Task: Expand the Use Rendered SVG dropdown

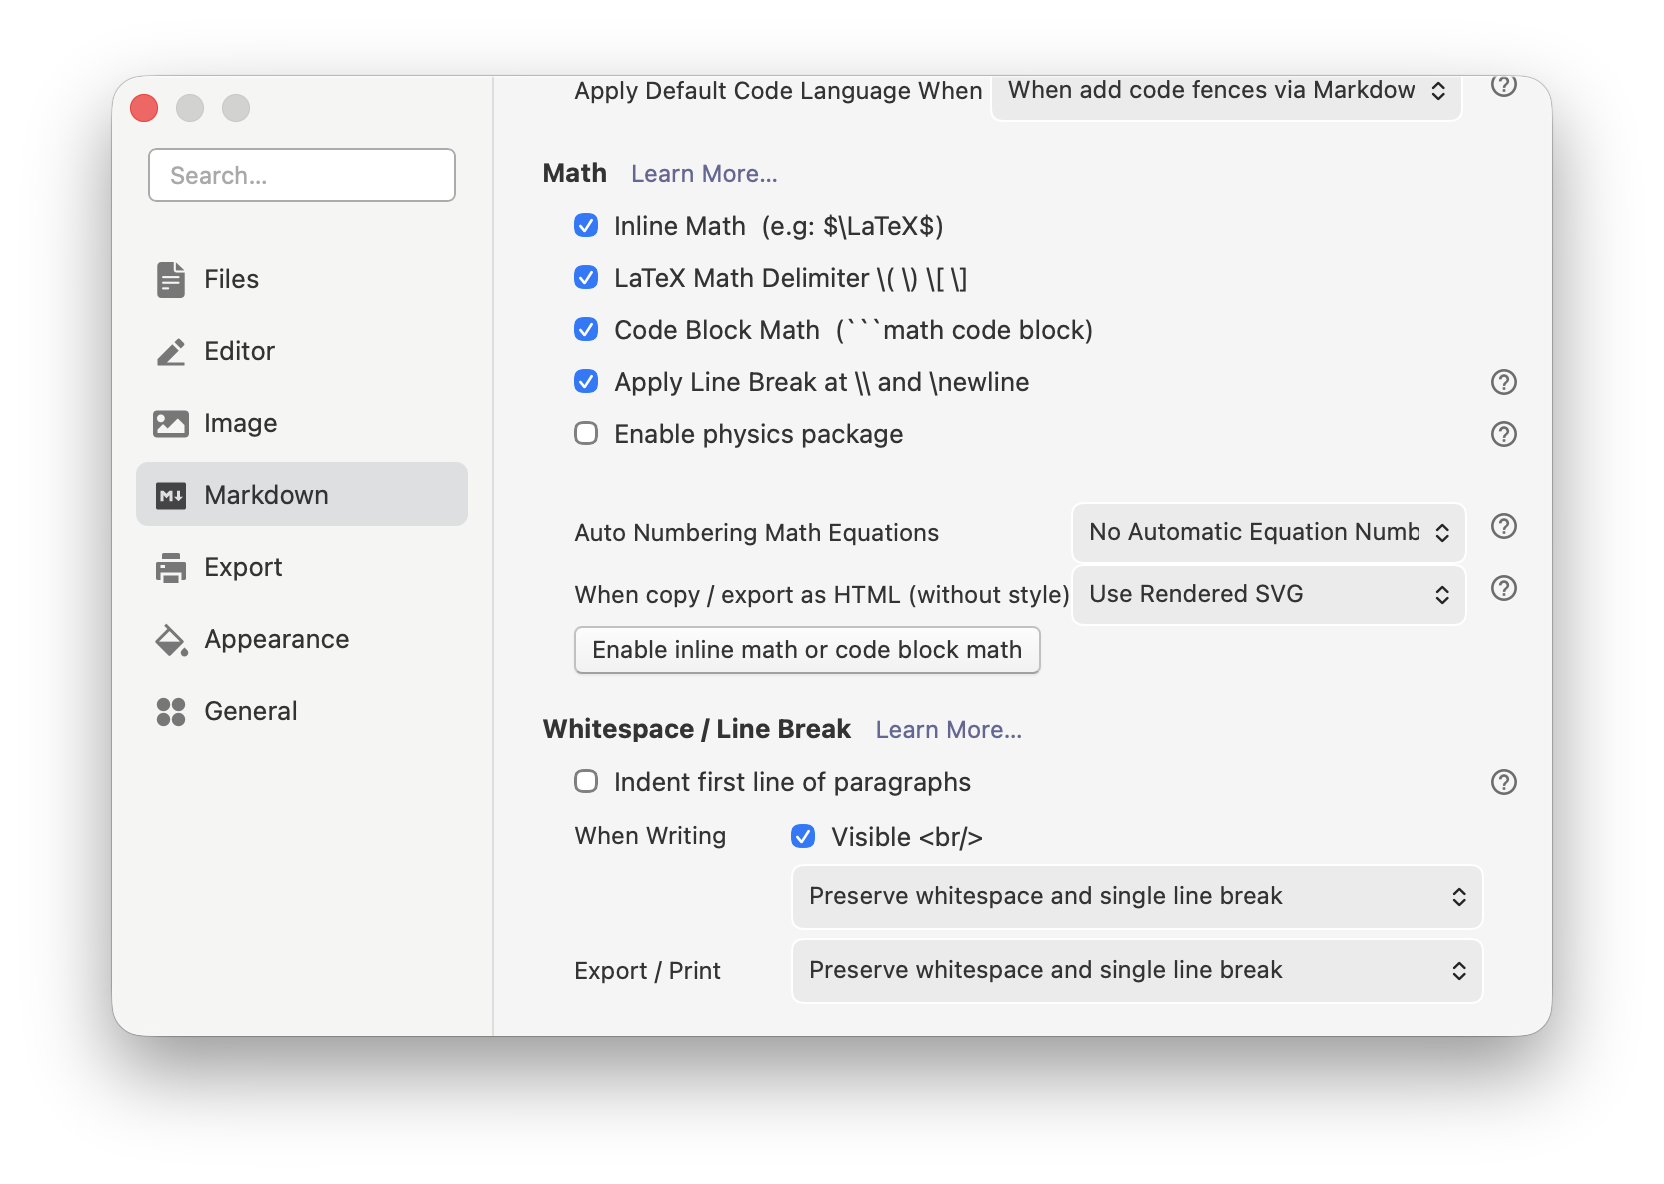Action: (1268, 595)
